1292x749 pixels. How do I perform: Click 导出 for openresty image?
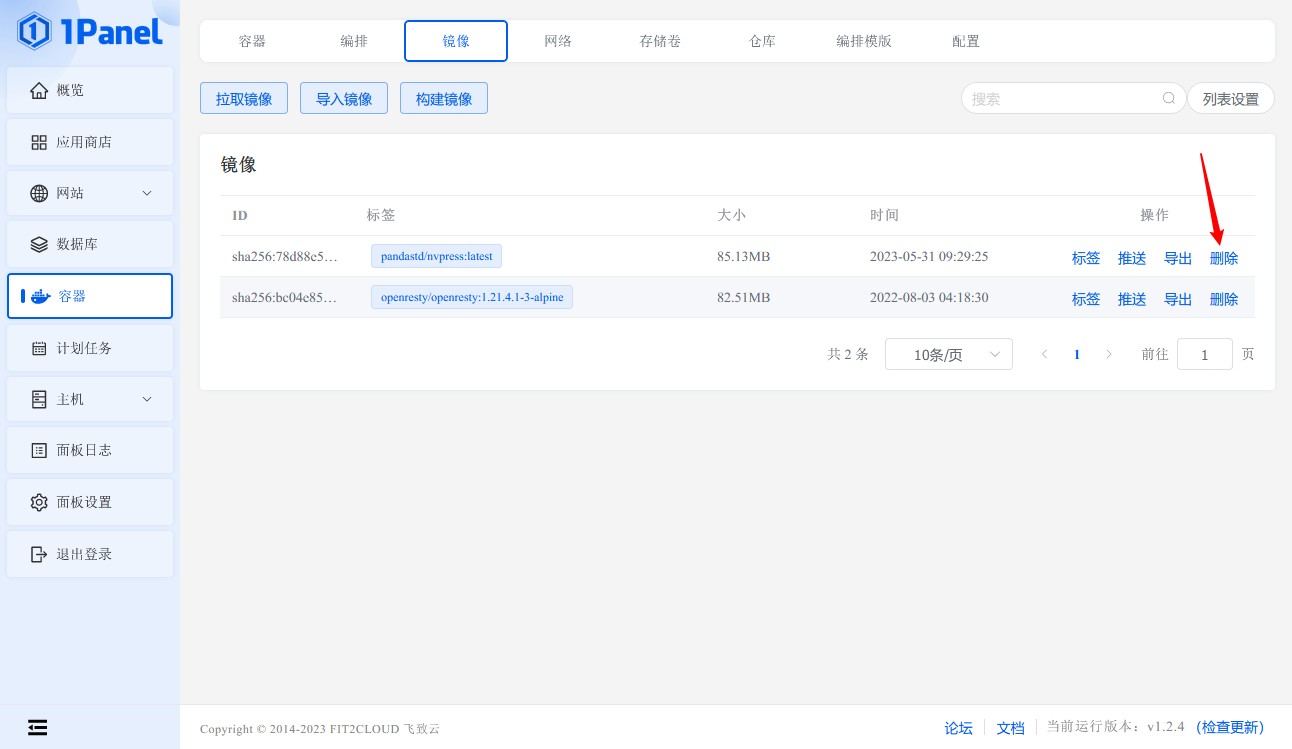pyautogui.click(x=1178, y=299)
